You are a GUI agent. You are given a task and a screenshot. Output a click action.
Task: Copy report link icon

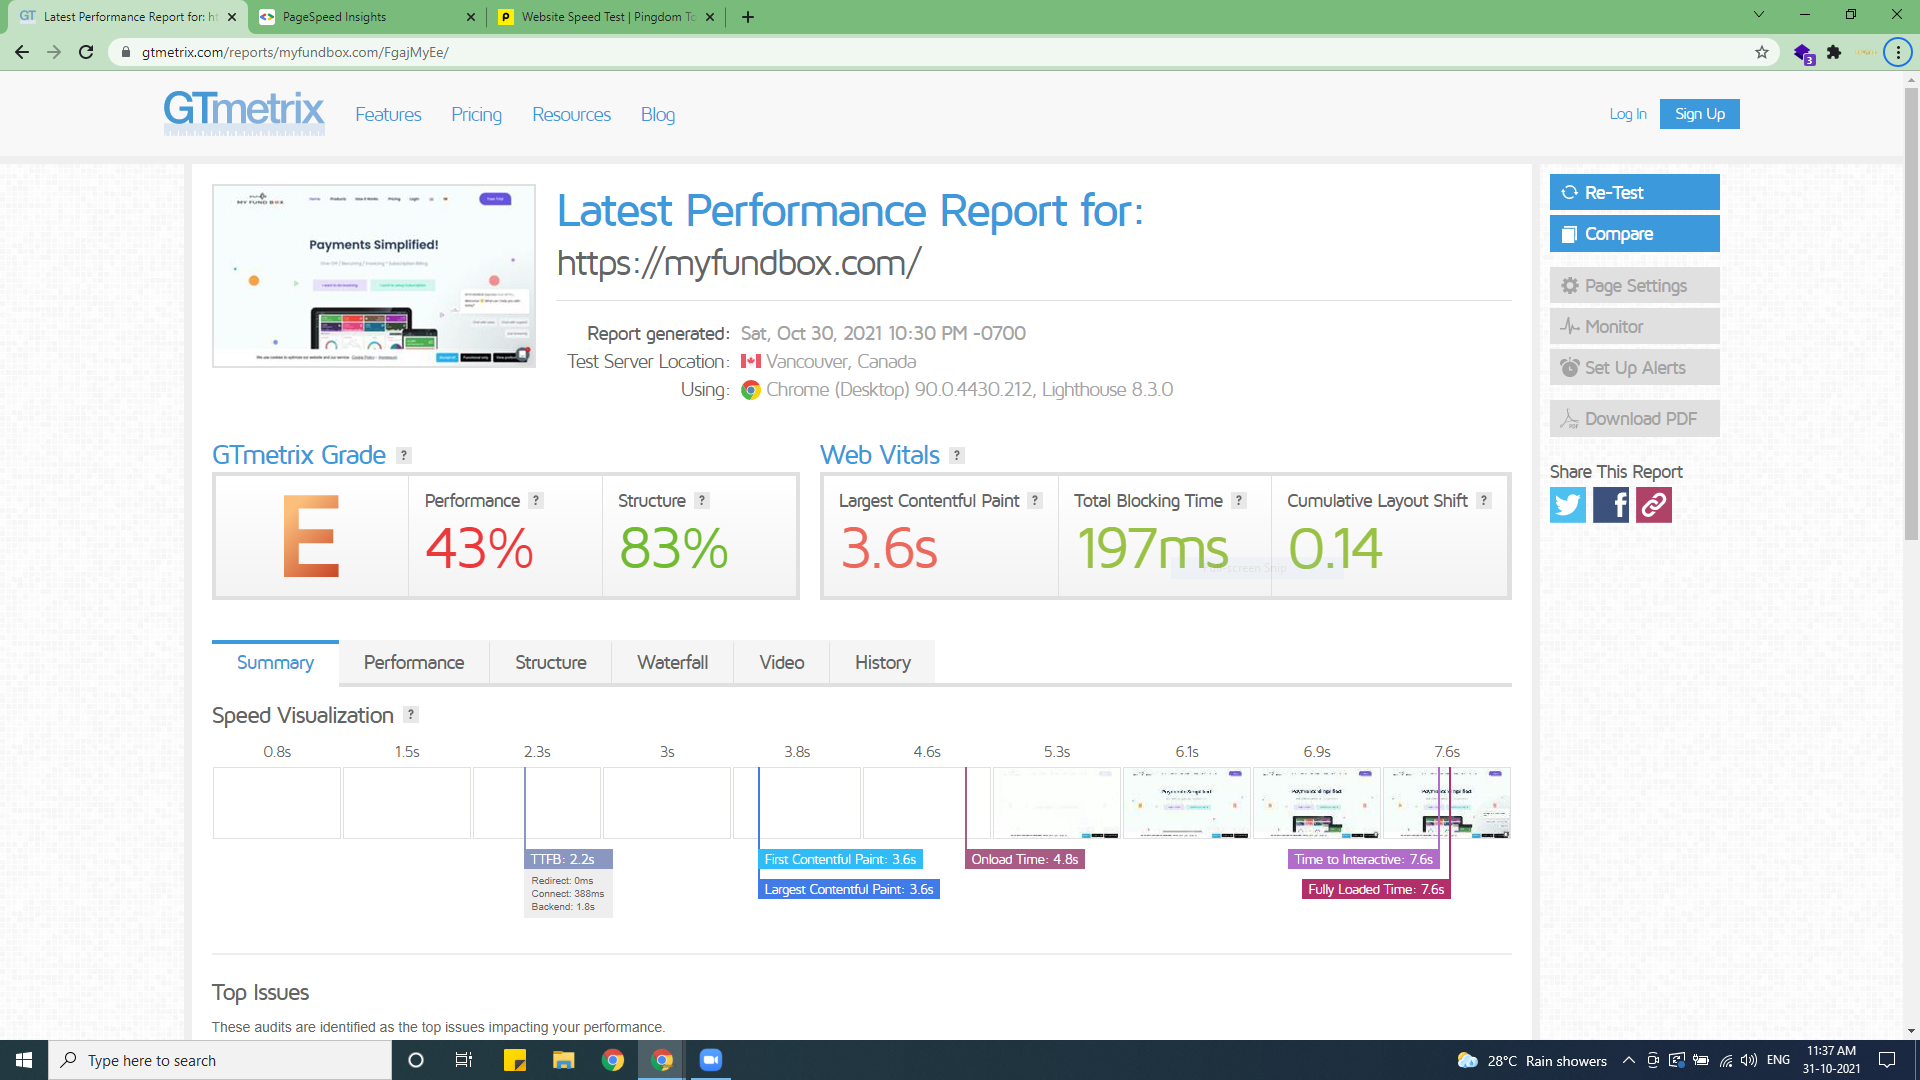coord(1653,505)
